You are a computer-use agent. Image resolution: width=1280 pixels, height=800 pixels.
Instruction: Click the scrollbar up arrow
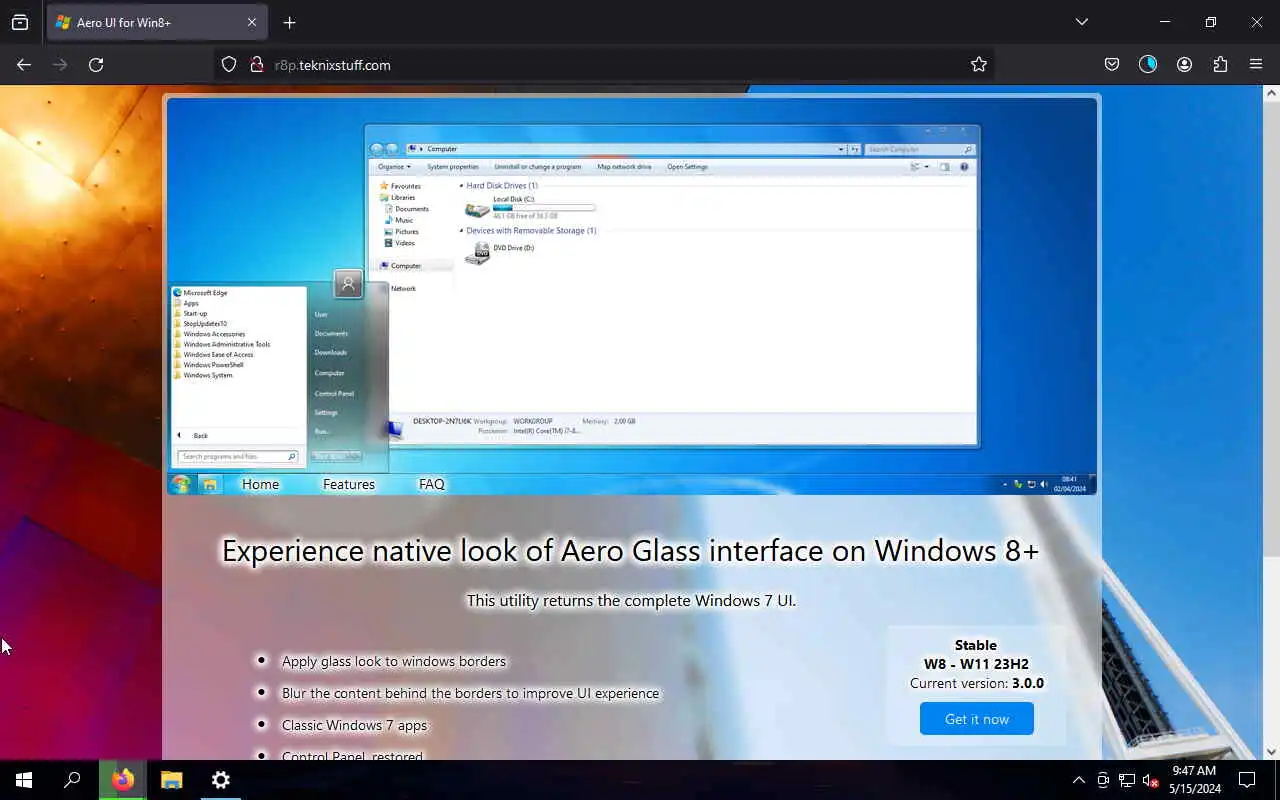point(1271,93)
